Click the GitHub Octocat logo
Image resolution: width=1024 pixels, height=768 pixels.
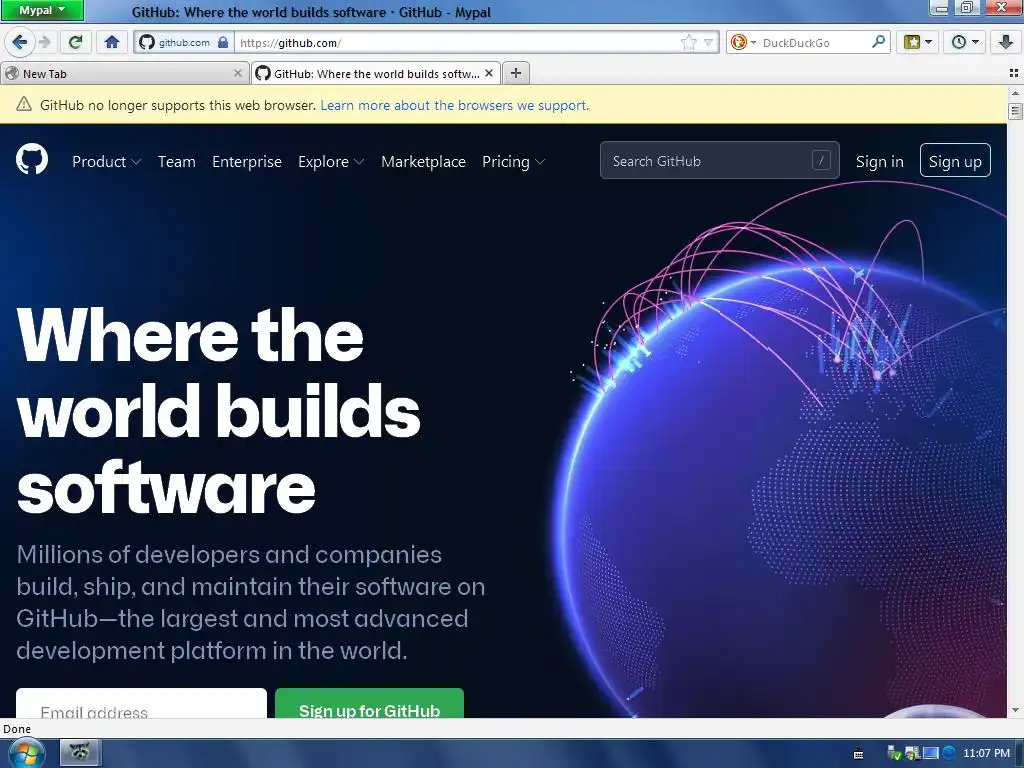click(x=32, y=159)
